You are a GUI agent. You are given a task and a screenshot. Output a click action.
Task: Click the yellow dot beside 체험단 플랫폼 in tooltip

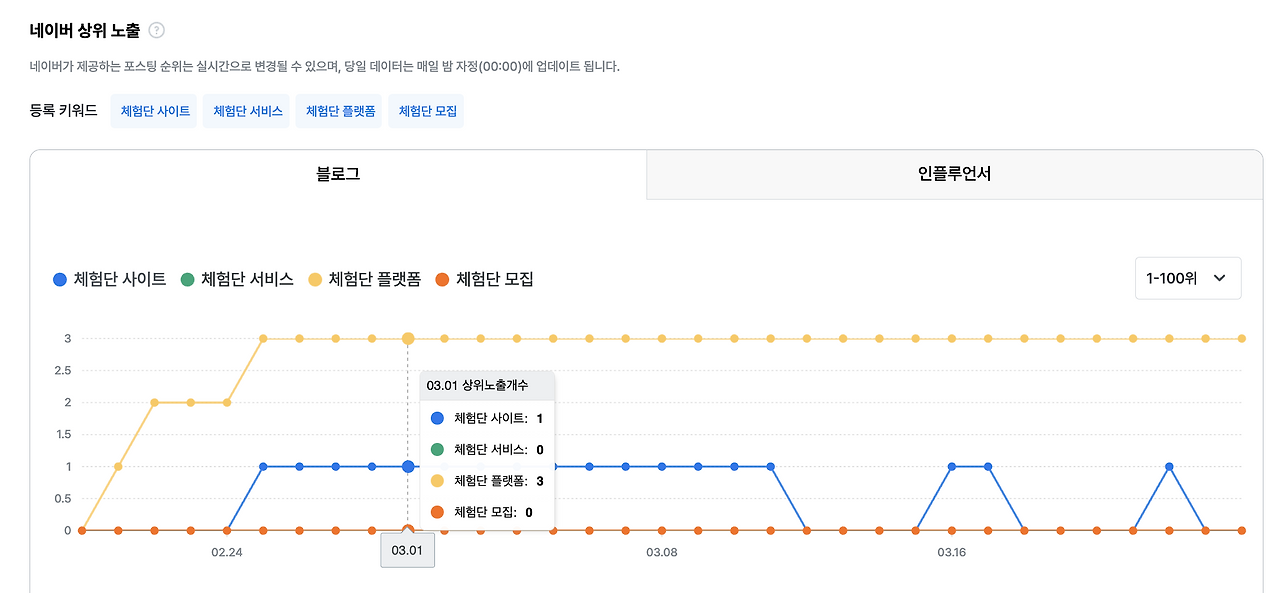click(437, 480)
